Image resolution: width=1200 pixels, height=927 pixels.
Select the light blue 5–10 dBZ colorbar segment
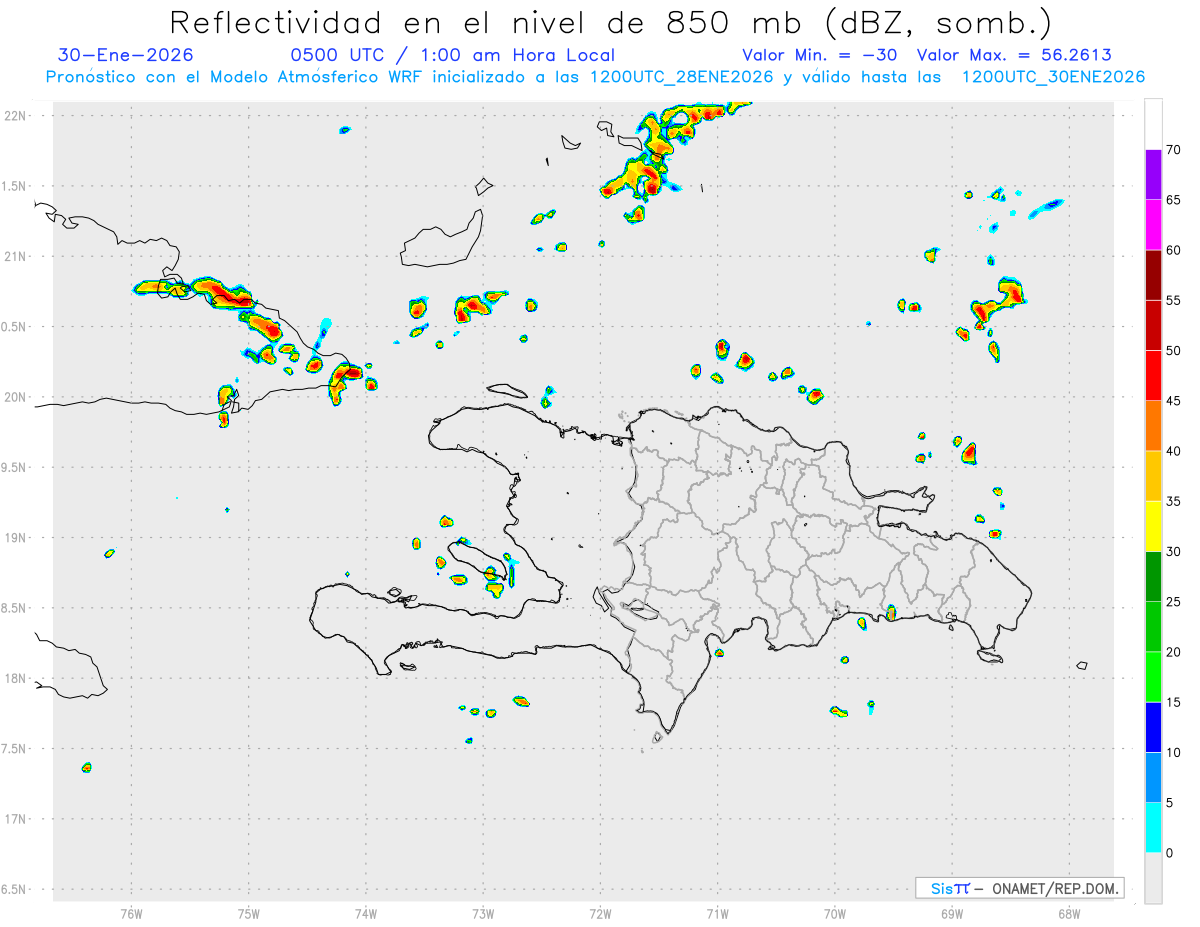click(x=1153, y=778)
